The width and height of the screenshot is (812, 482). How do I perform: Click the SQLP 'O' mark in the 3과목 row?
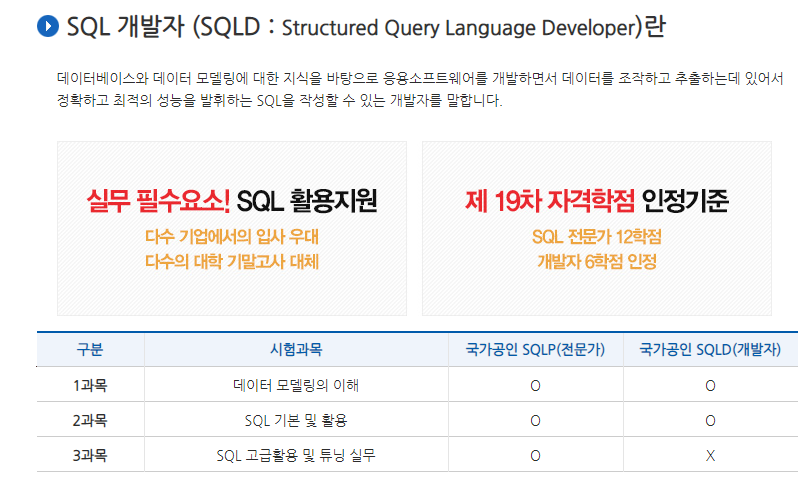(x=535, y=456)
